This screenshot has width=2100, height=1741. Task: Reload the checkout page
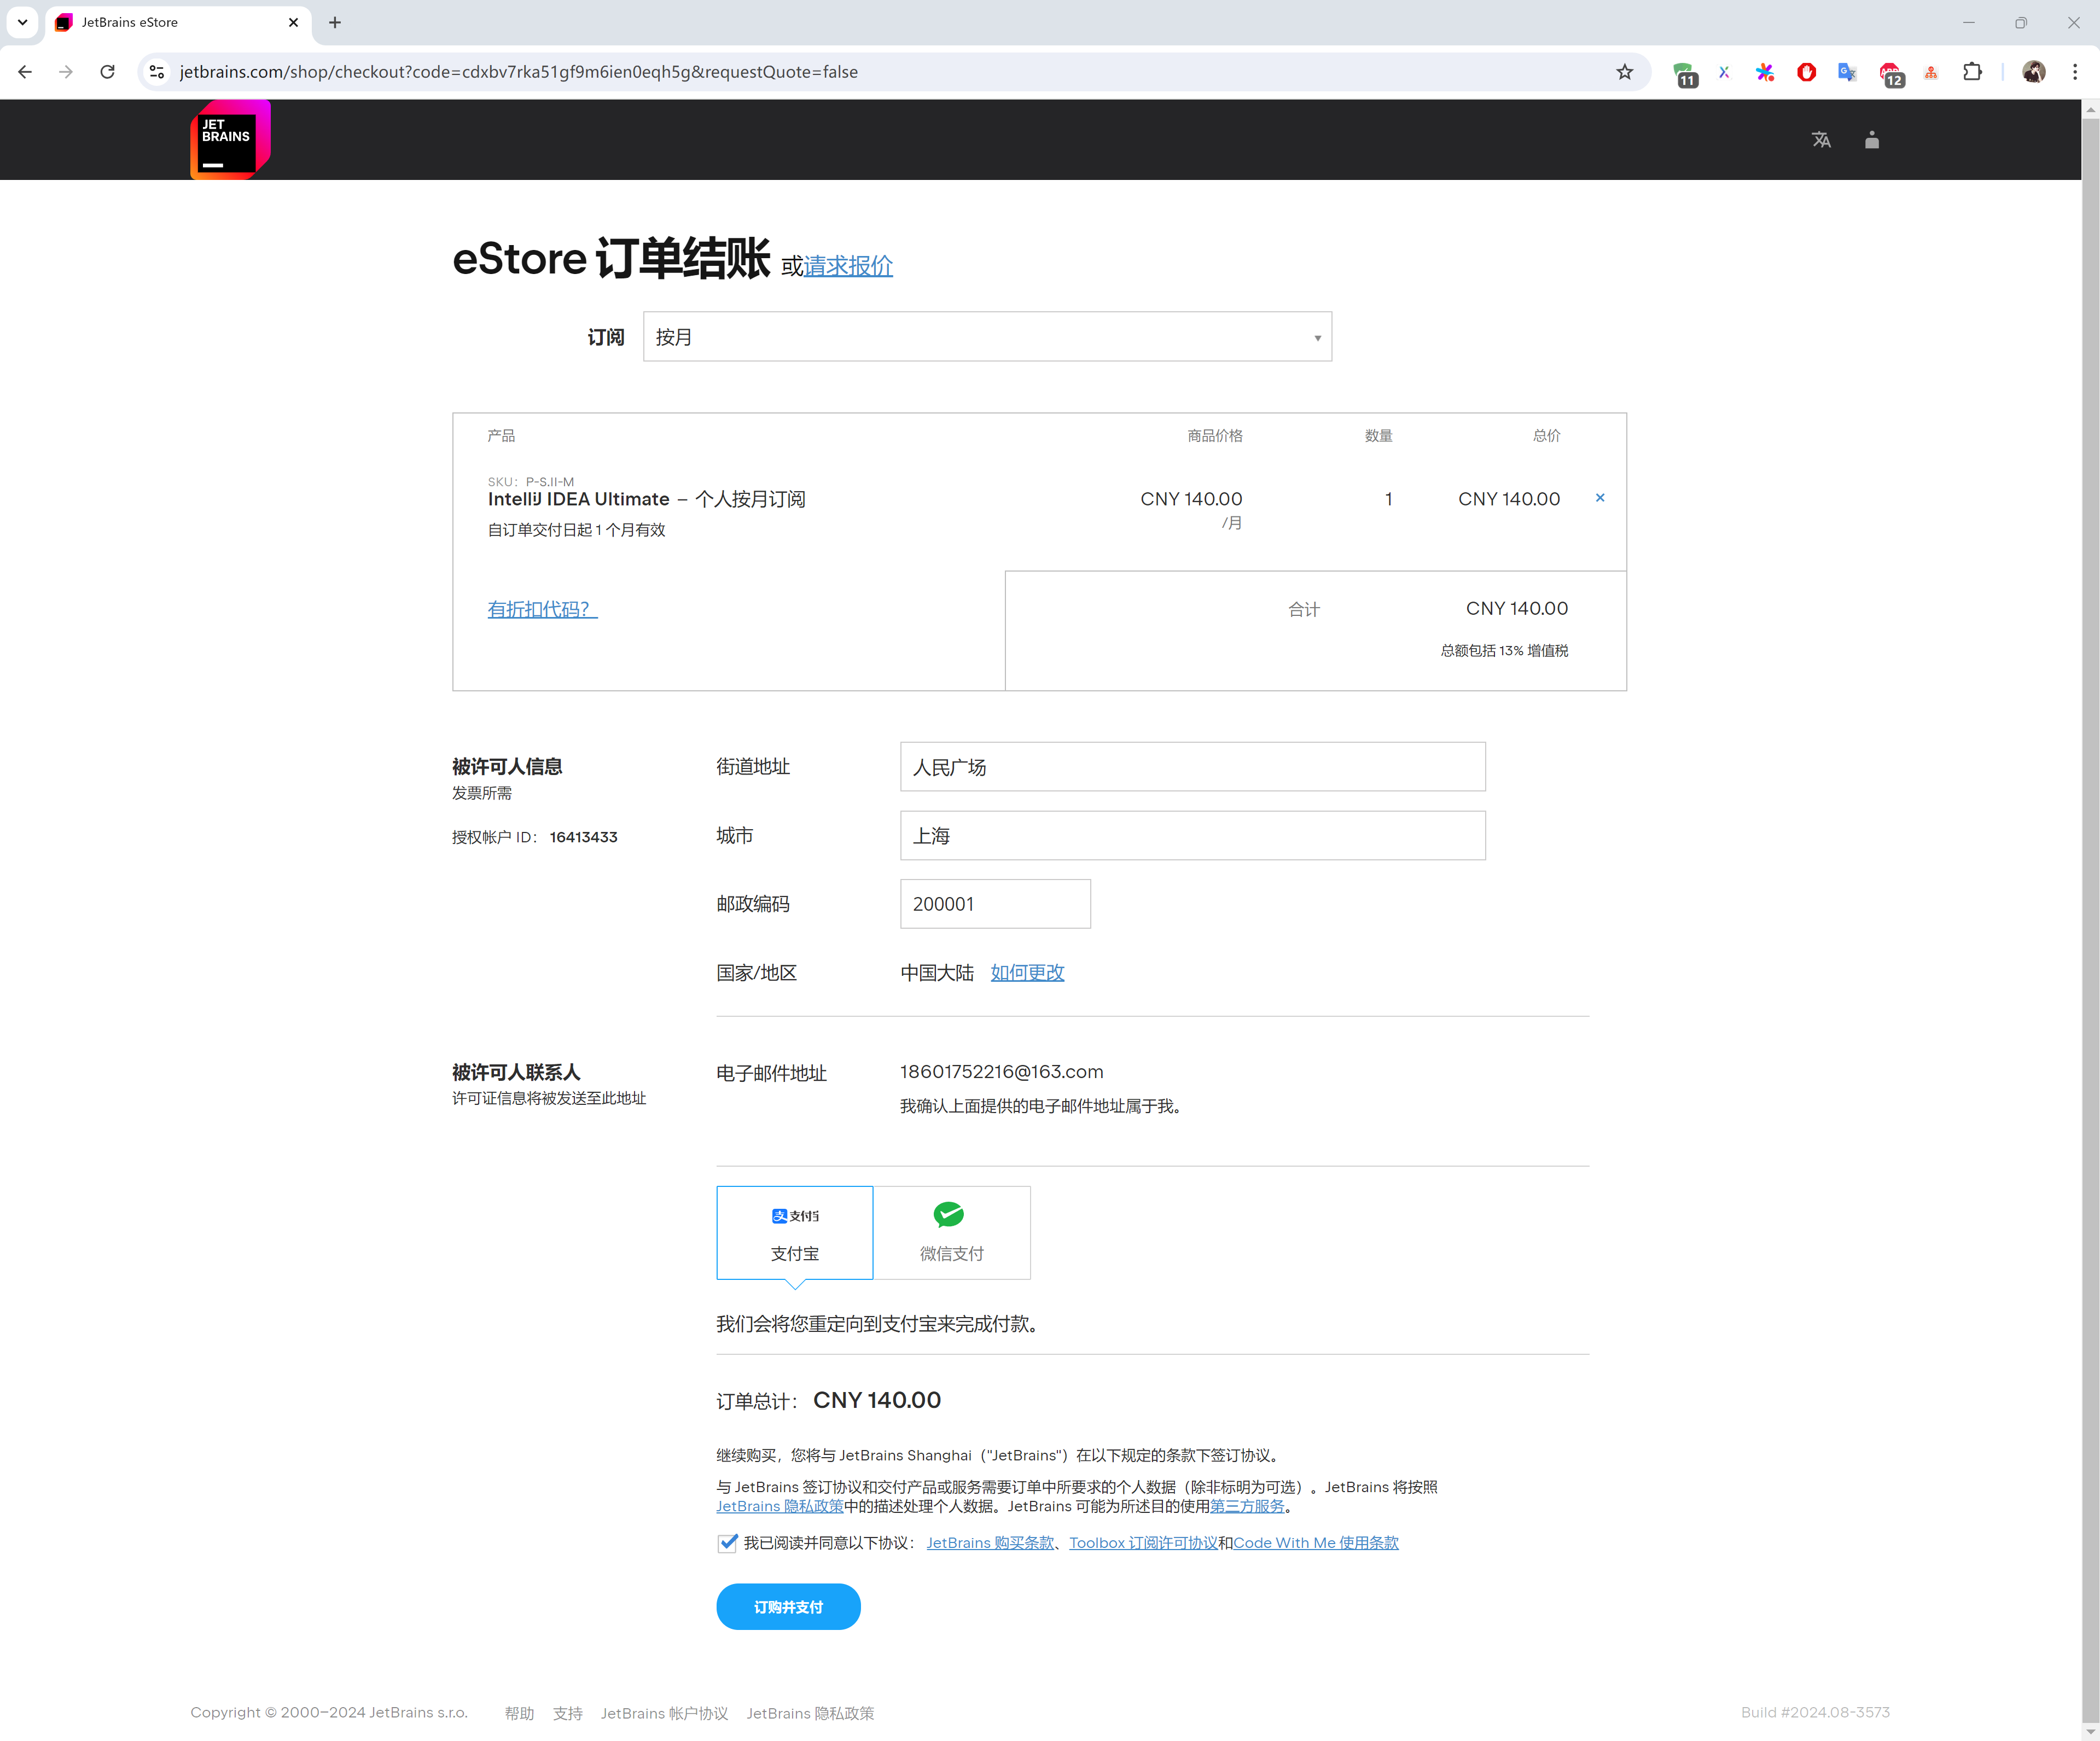tap(108, 72)
